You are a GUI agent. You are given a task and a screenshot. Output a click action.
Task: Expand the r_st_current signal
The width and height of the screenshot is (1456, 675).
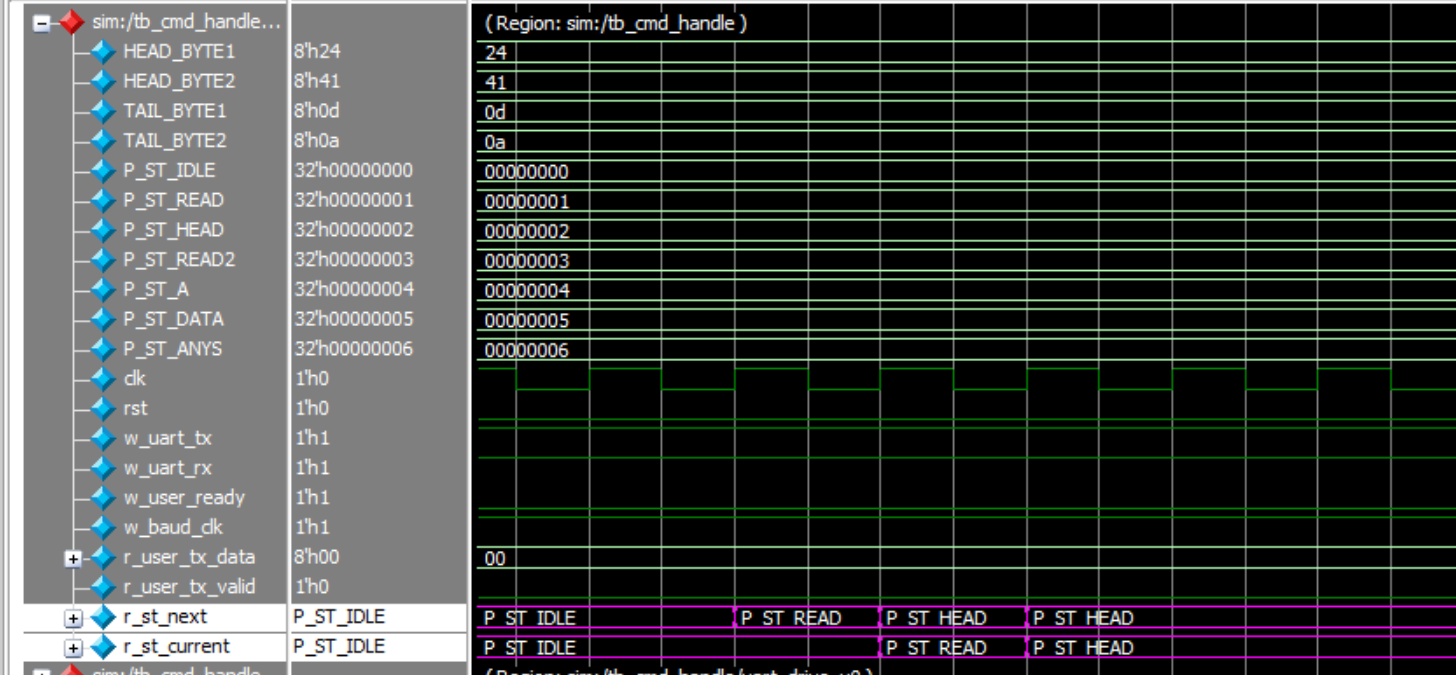[73, 647]
